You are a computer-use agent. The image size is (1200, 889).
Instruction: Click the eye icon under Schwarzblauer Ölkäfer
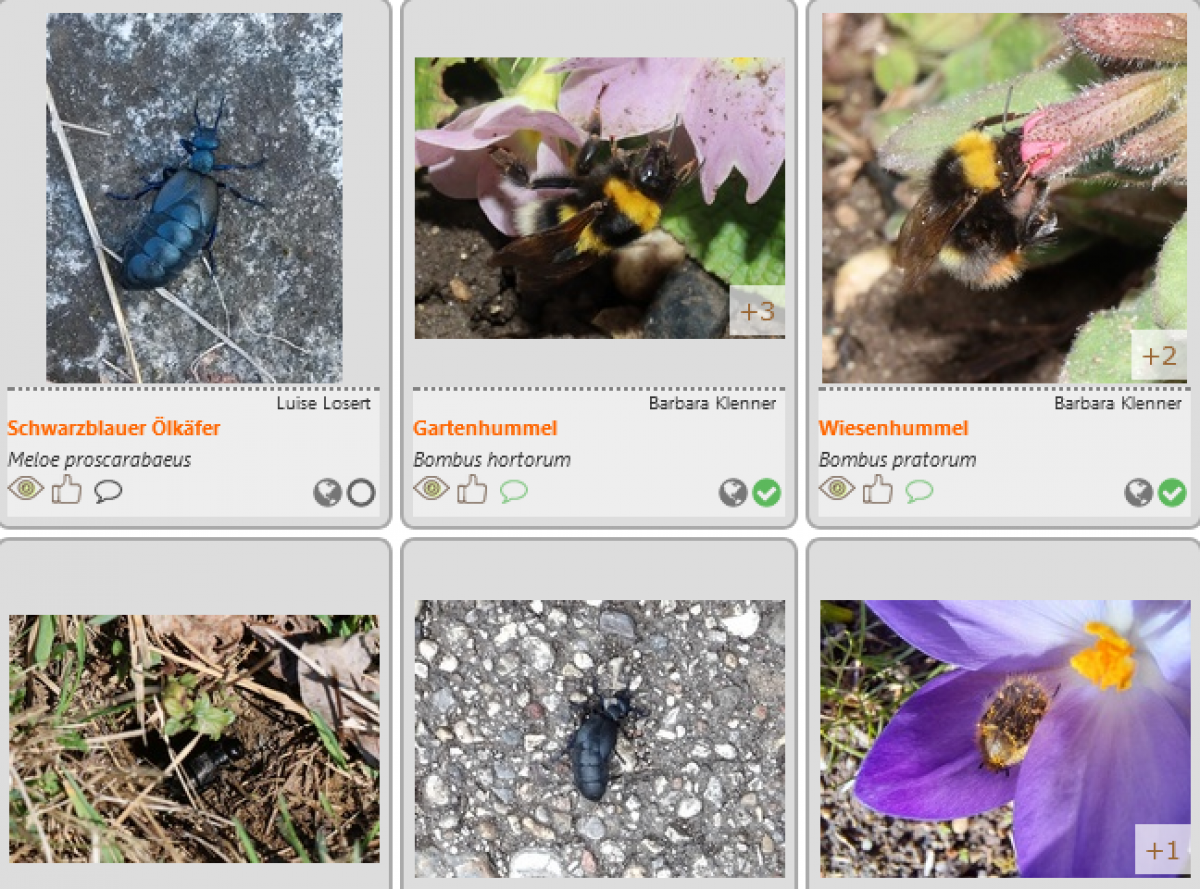point(26,489)
